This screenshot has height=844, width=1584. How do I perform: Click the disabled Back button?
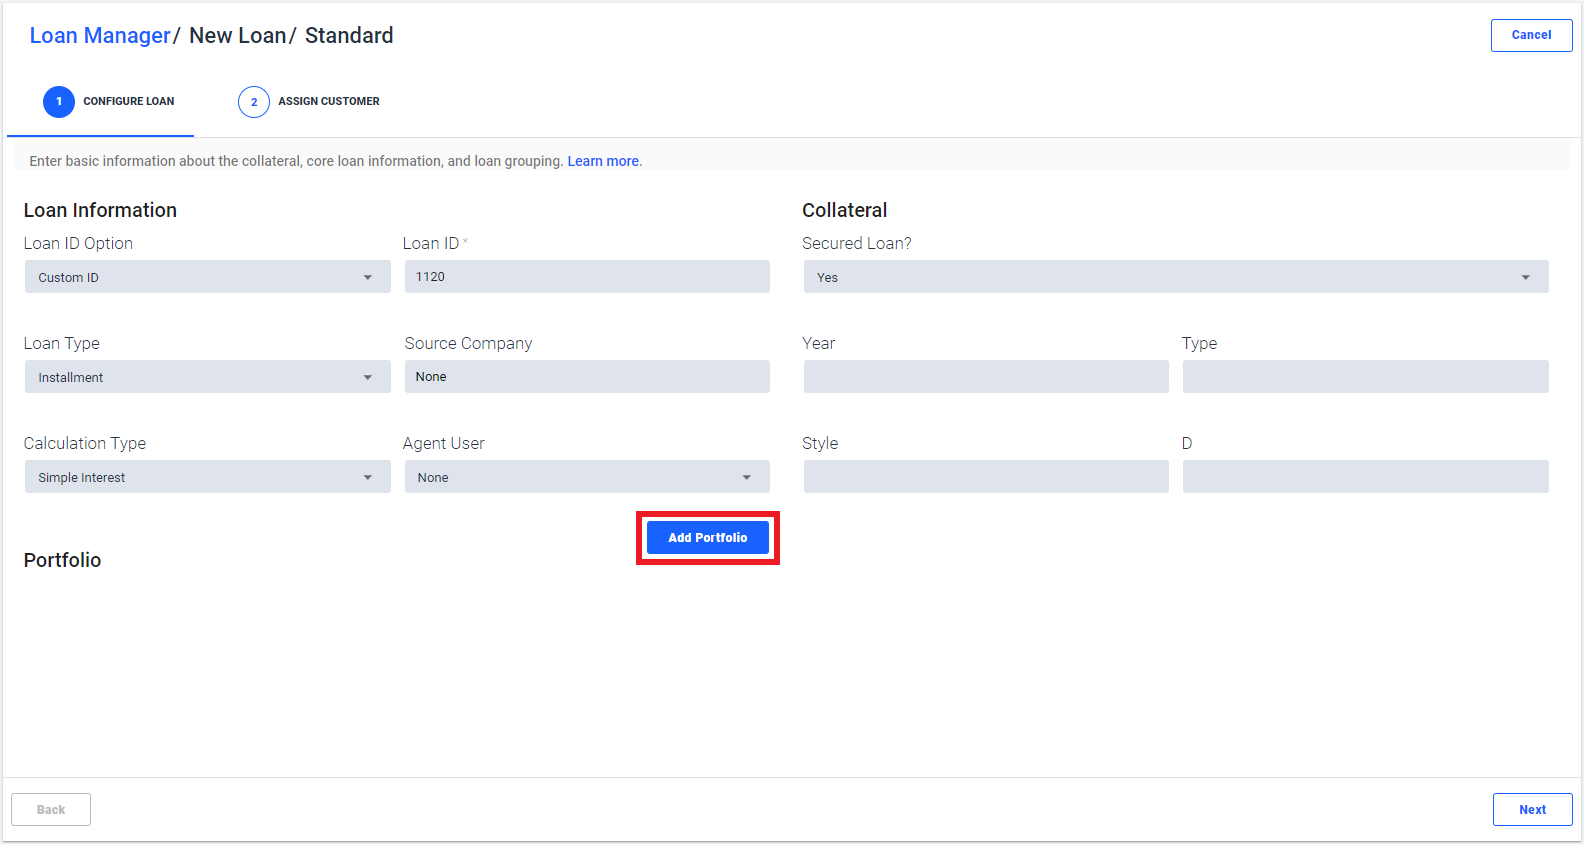pos(51,810)
